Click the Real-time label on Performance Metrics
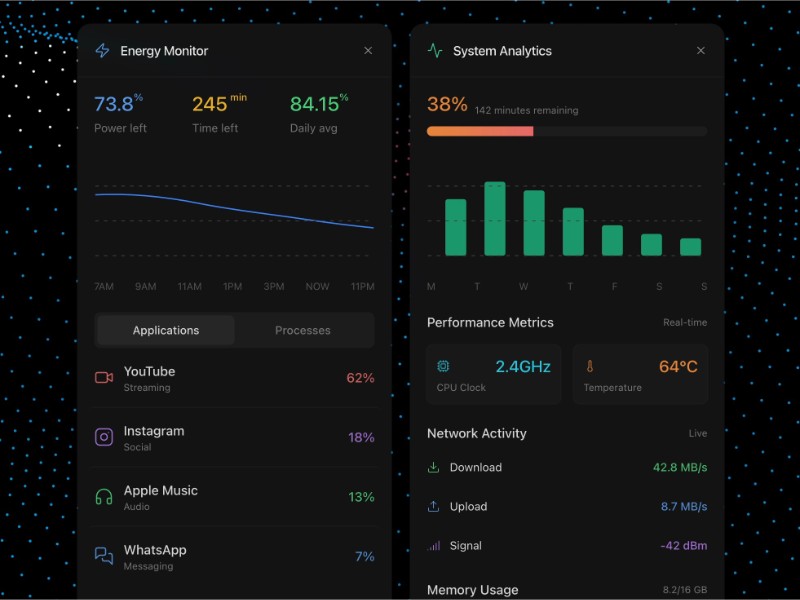 684,322
